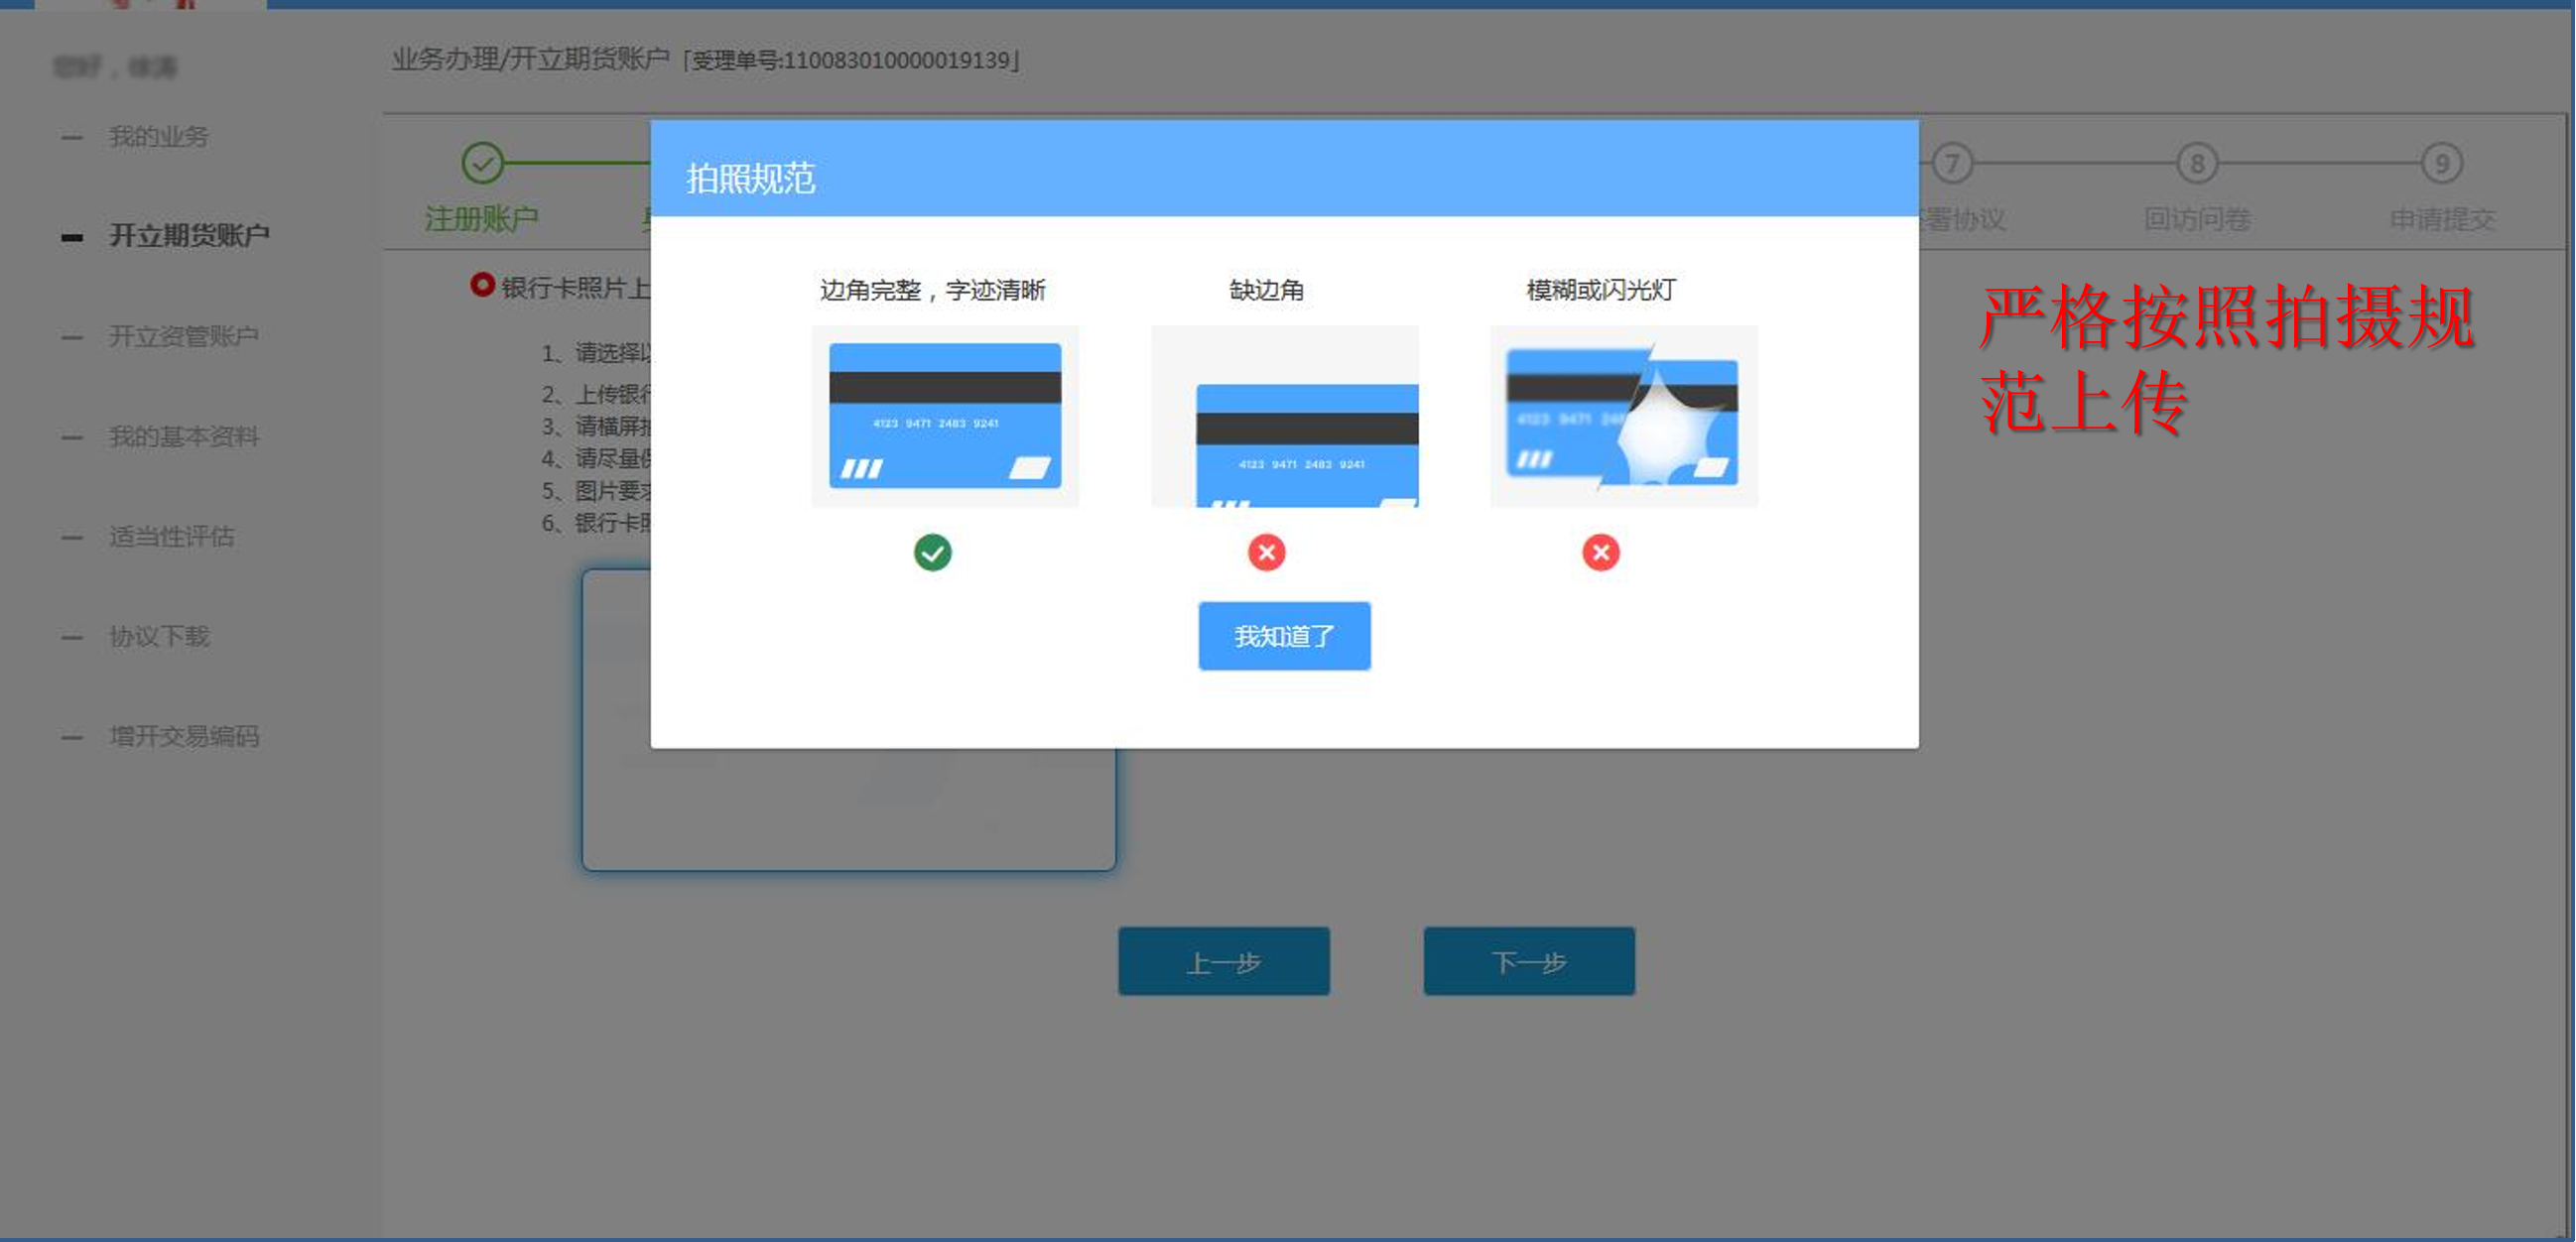Open 协议下载 sidebar link
The image size is (2576, 1242).
click(x=158, y=637)
